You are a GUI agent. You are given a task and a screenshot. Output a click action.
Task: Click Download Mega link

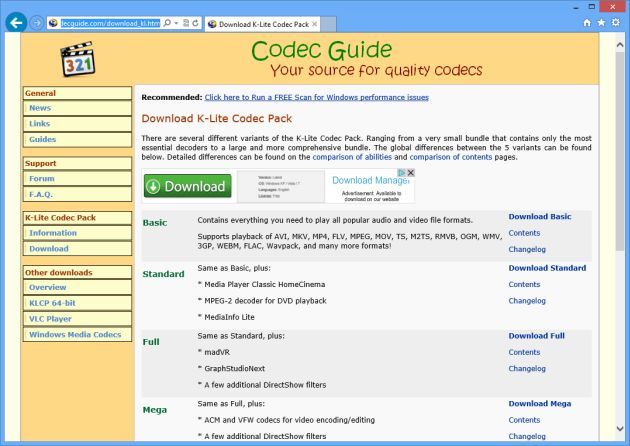(x=540, y=404)
